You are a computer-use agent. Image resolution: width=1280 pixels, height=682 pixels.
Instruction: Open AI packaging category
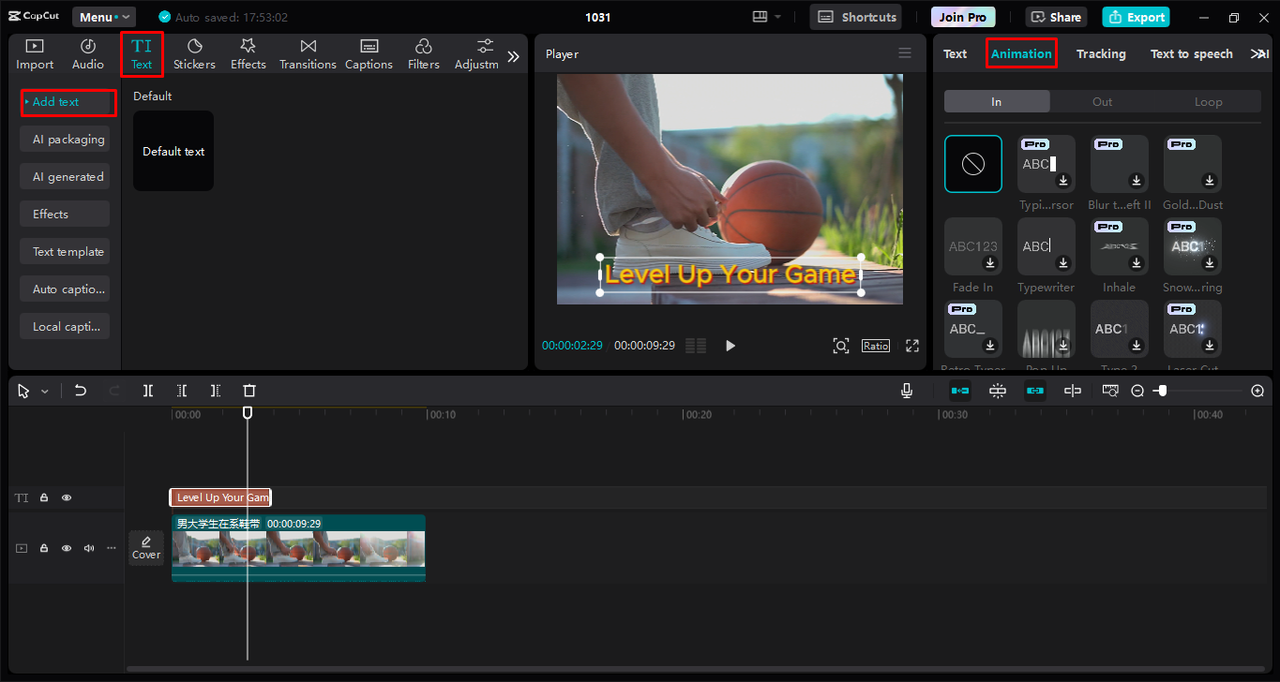(65, 139)
